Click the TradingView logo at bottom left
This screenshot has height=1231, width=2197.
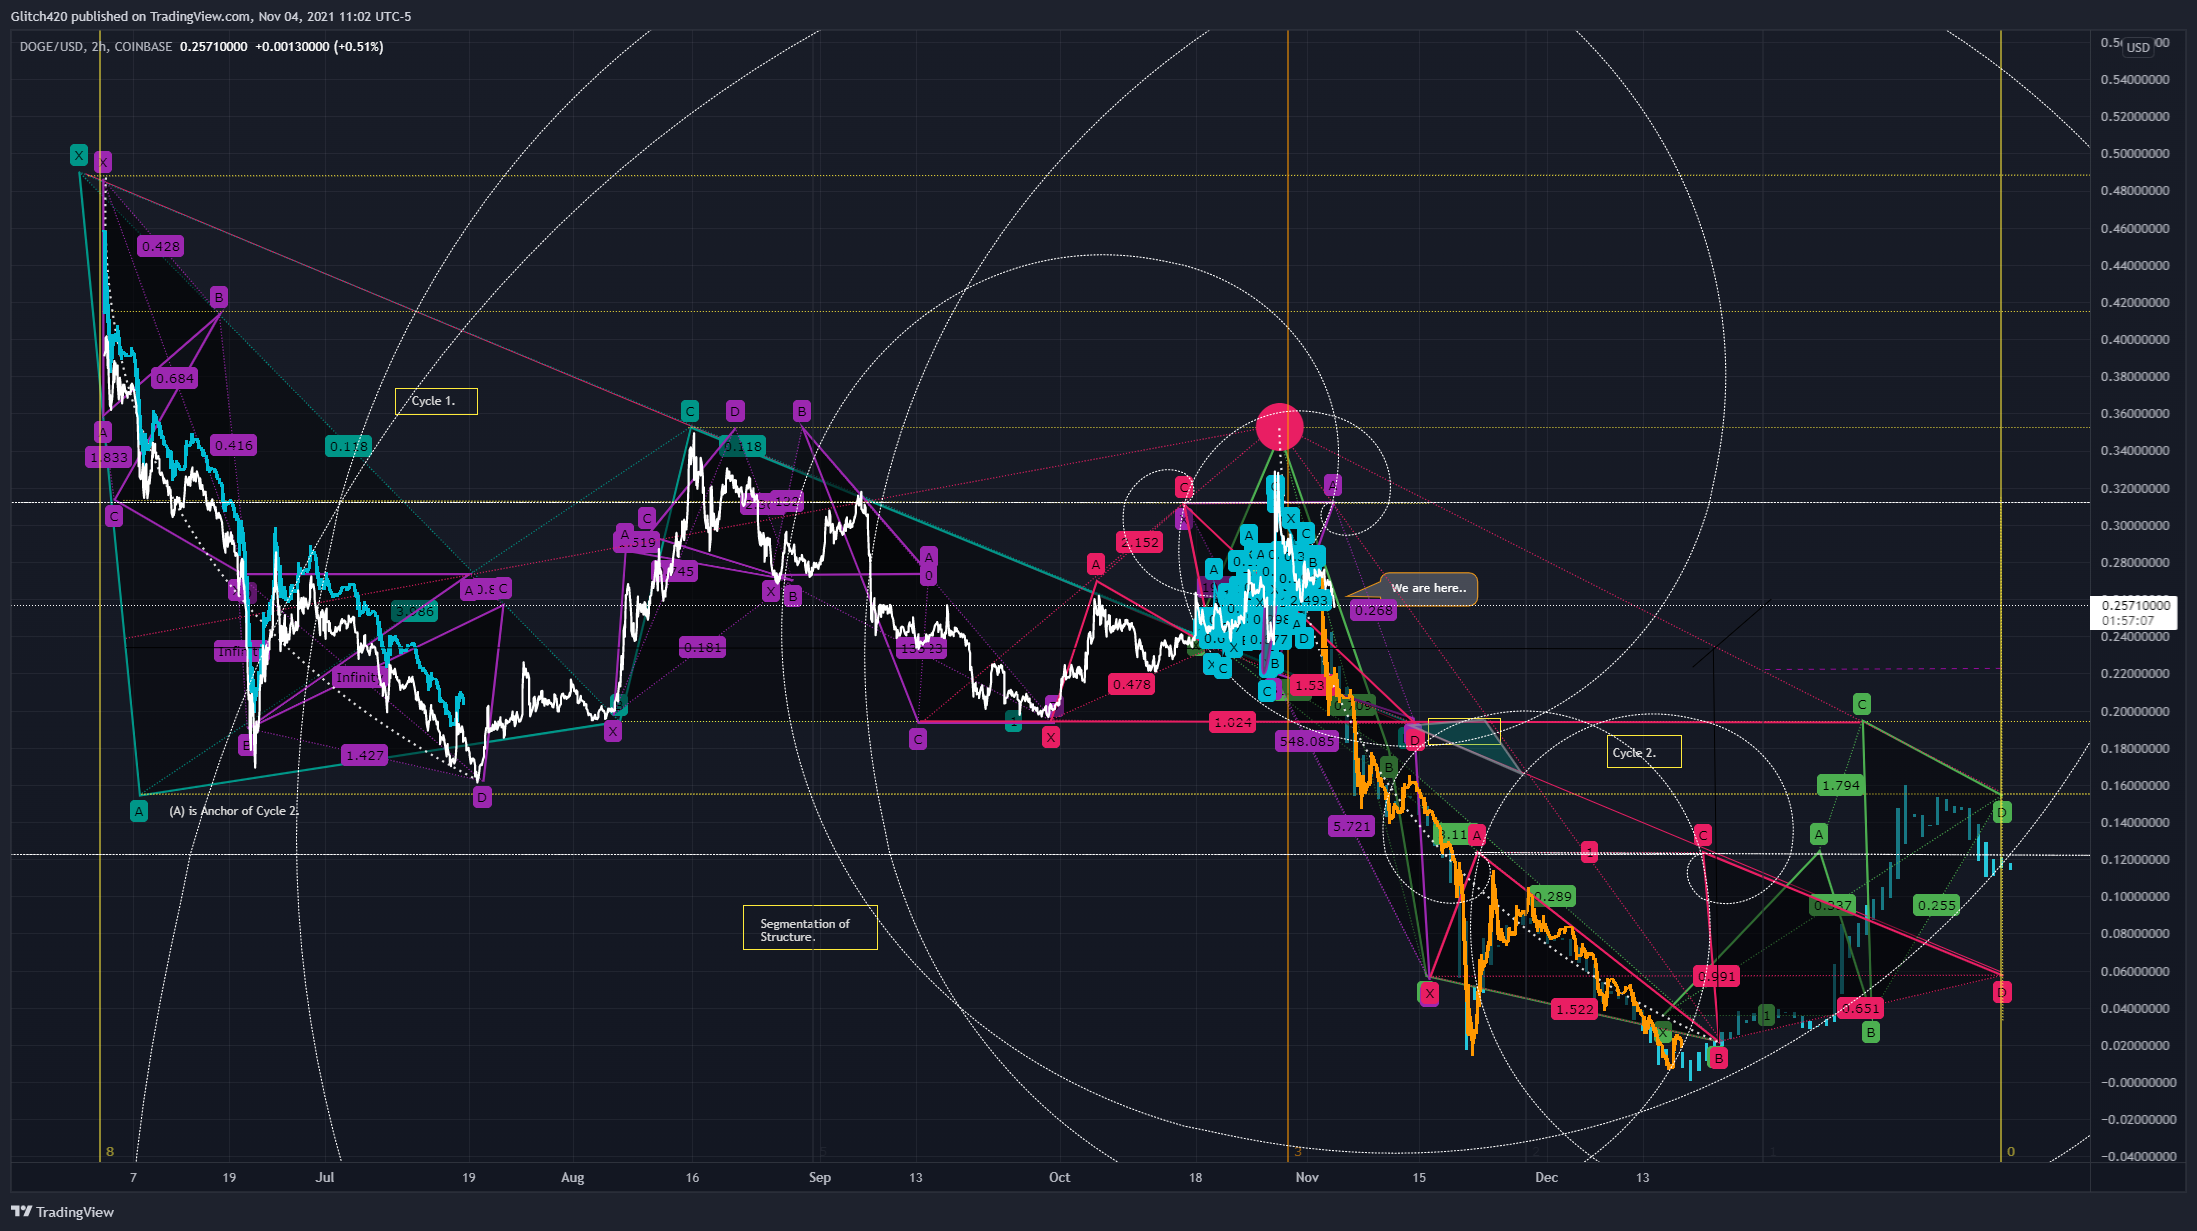click(62, 1212)
